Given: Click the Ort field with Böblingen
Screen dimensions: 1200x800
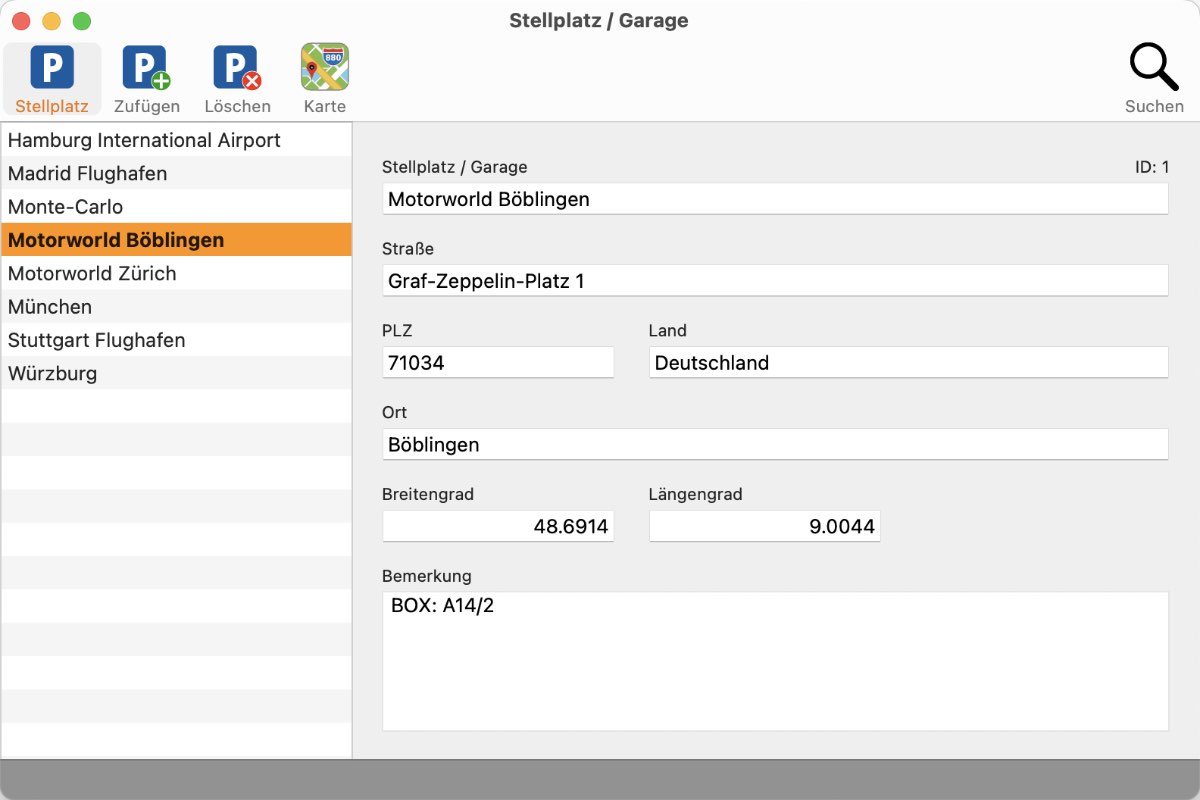Looking at the screenshot, I should pos(775,445).
